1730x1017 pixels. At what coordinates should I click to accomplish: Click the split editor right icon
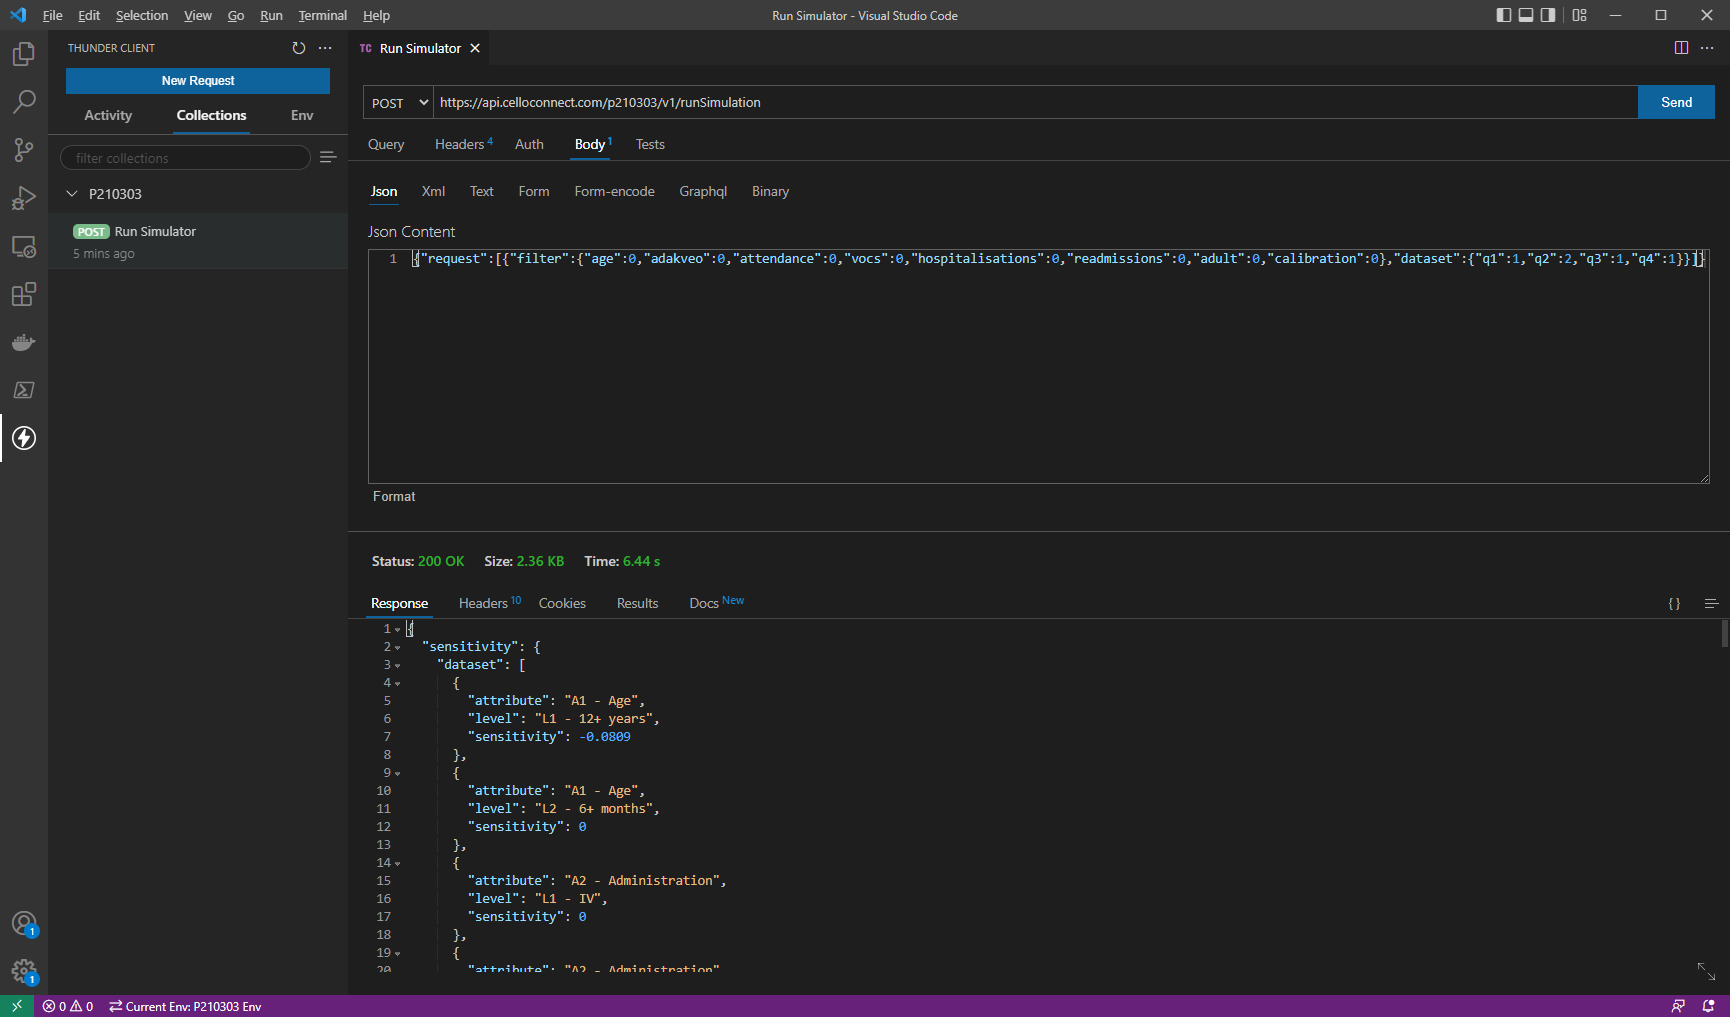tap(1681, 48)
